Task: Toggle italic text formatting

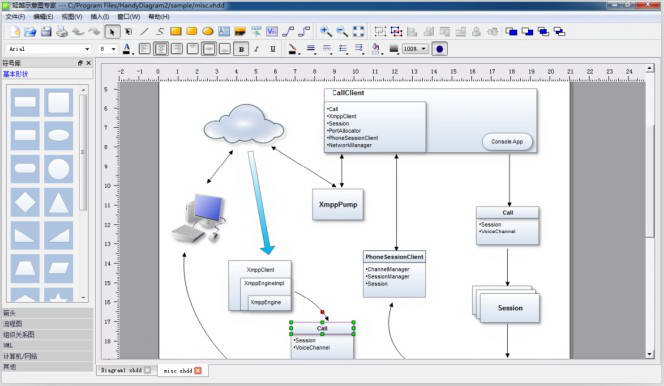Action: click(x=257, y=49)
